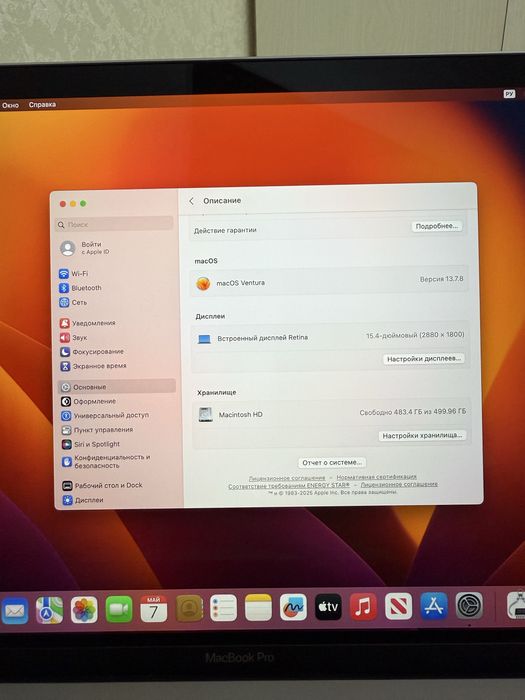
Task: Open Apple TV app in Dock
Action: tap(328, 607)
